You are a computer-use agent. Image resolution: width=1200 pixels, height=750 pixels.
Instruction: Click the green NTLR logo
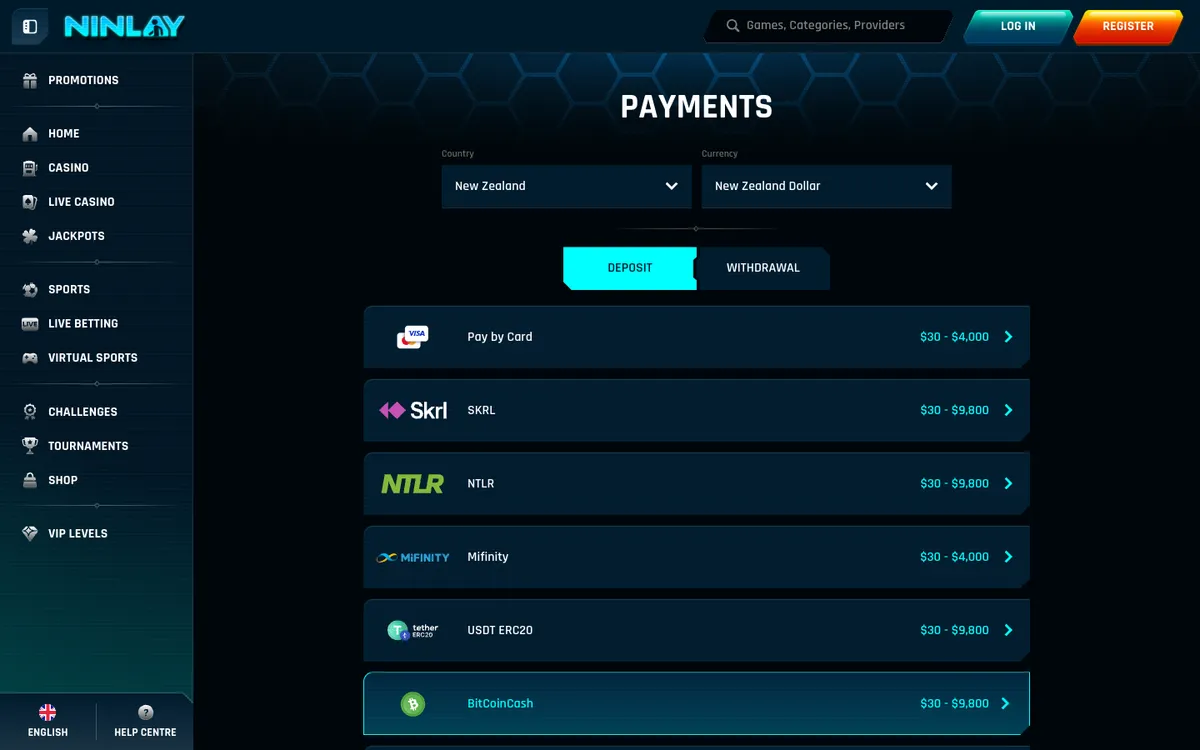[x=412, y=484]
